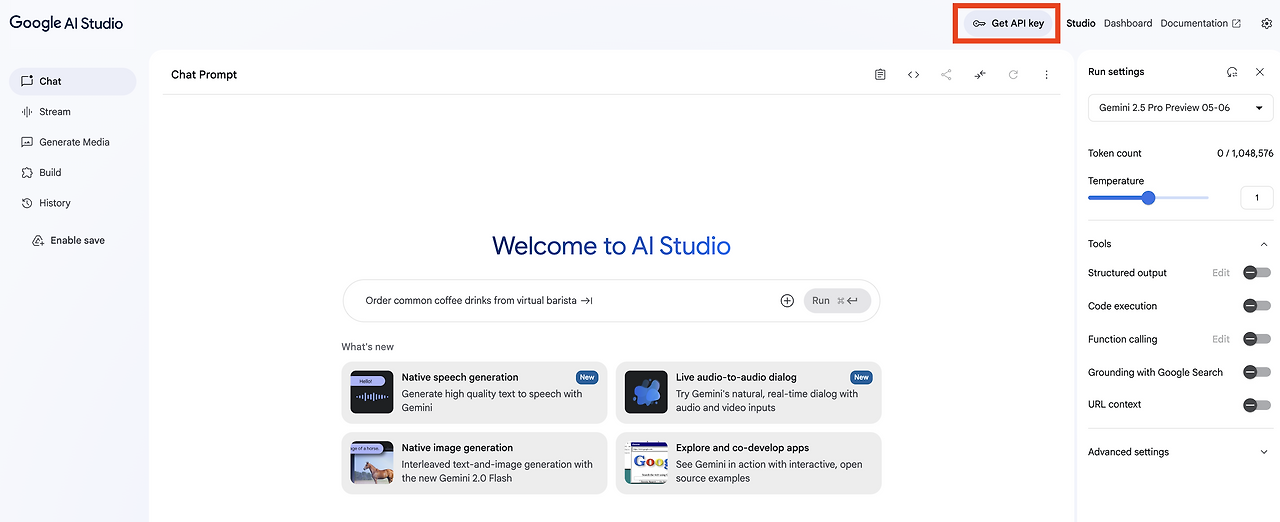The image size is (1280, 522).
Task: Click New badge on Live audio-to-audio card
Action: tap(861, 377)
